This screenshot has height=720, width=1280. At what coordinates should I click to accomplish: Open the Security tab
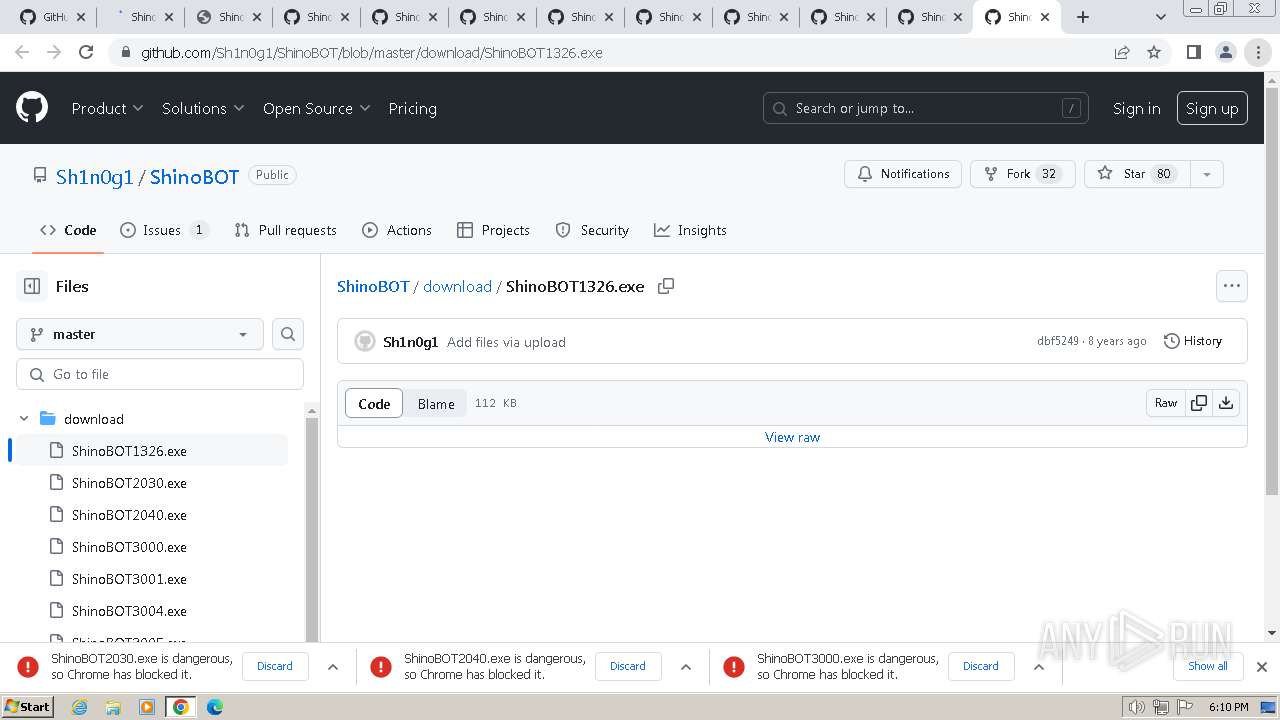pos(592,230)
